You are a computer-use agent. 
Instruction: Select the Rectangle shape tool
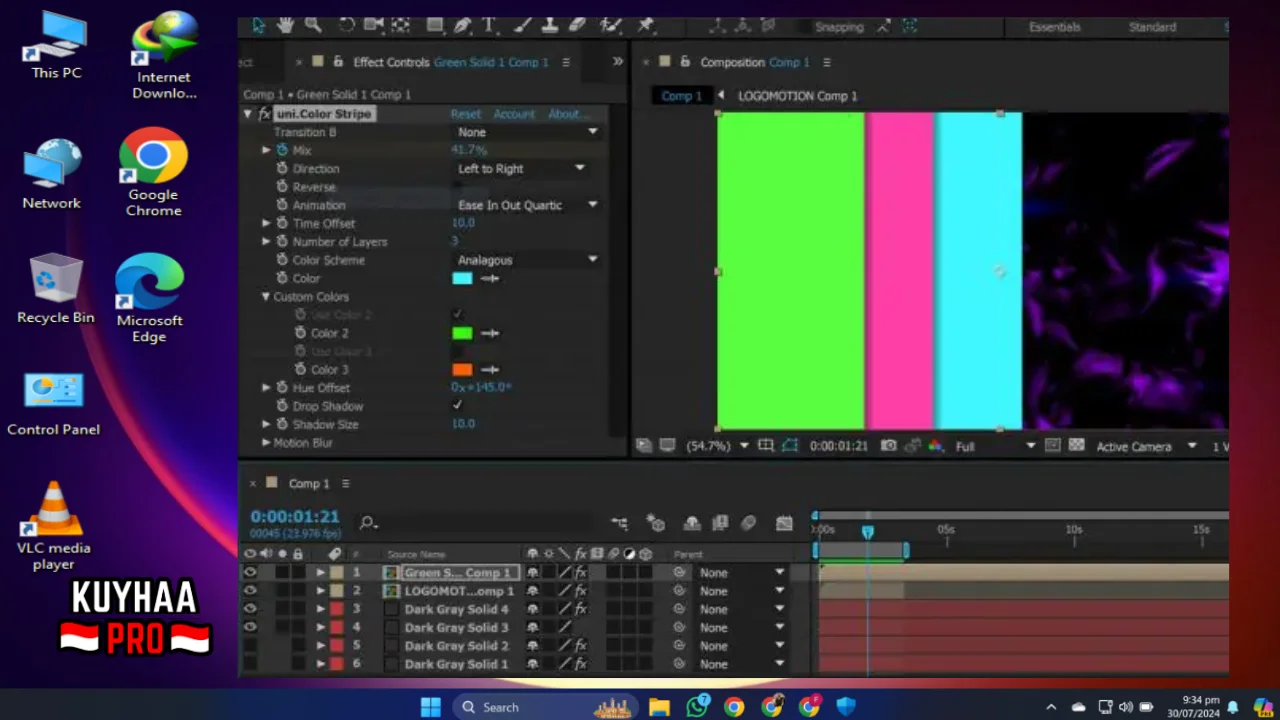click(434, 25)
